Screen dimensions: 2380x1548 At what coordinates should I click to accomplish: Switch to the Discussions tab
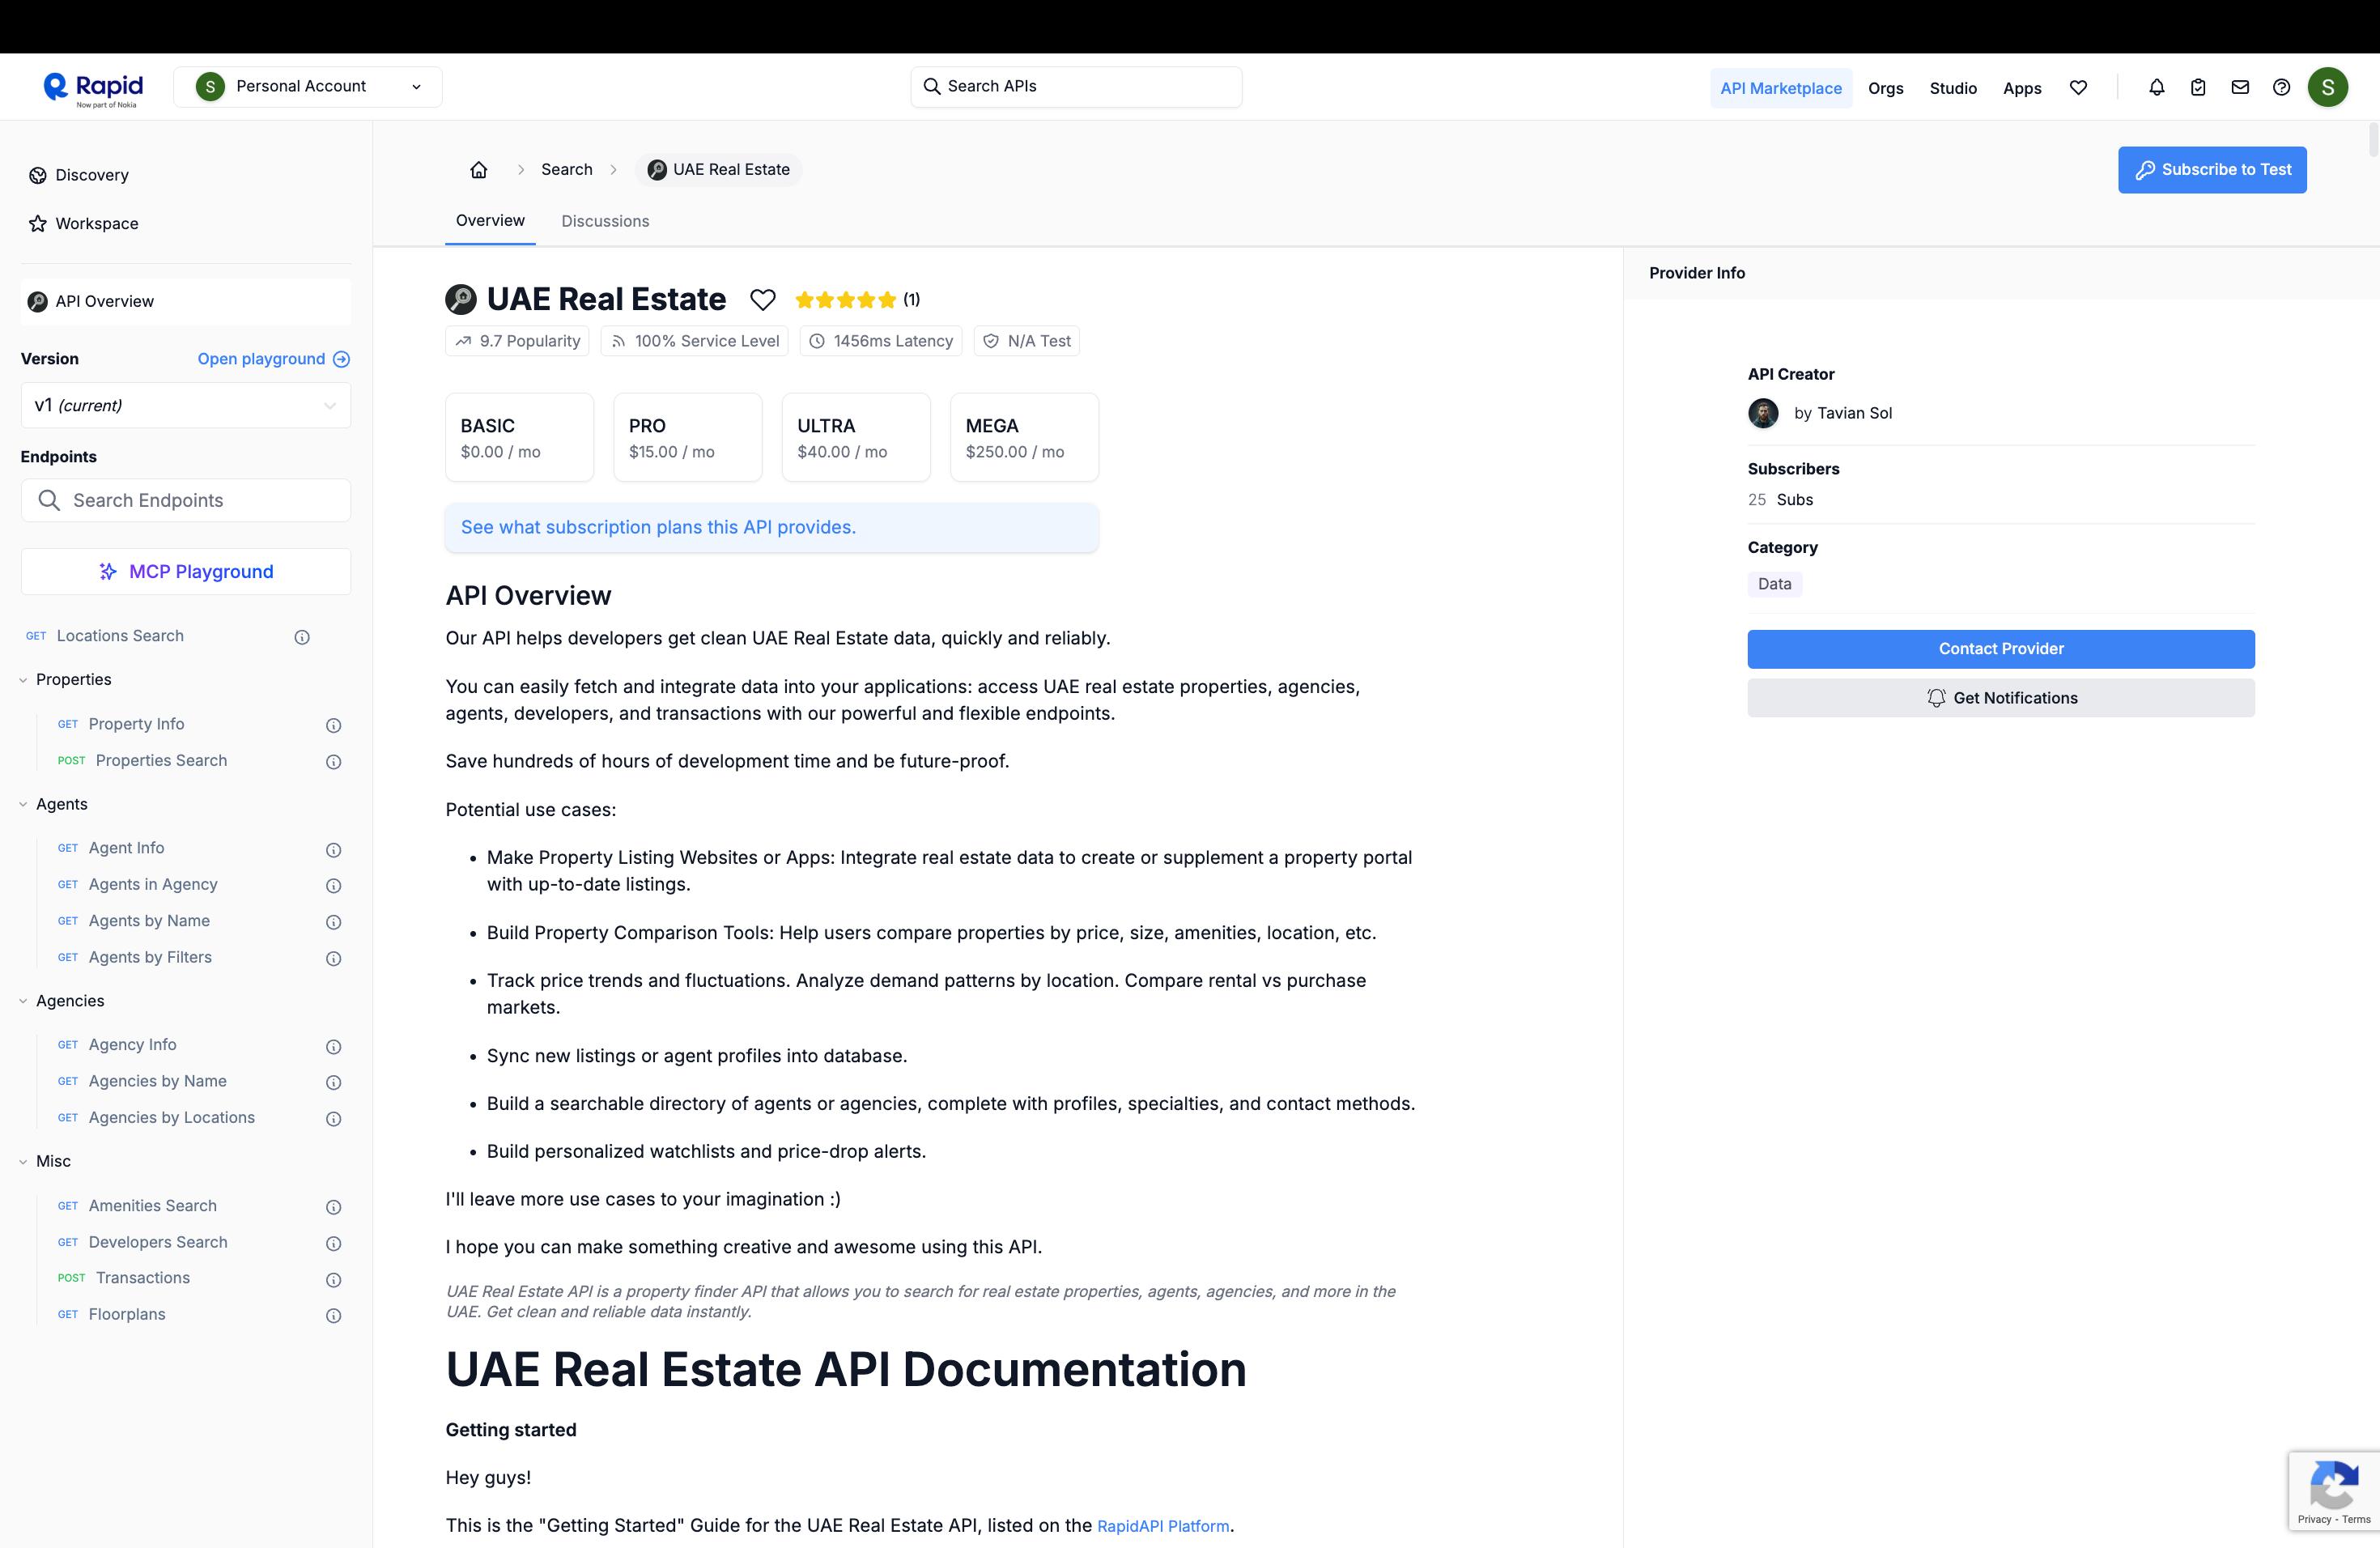605,221
